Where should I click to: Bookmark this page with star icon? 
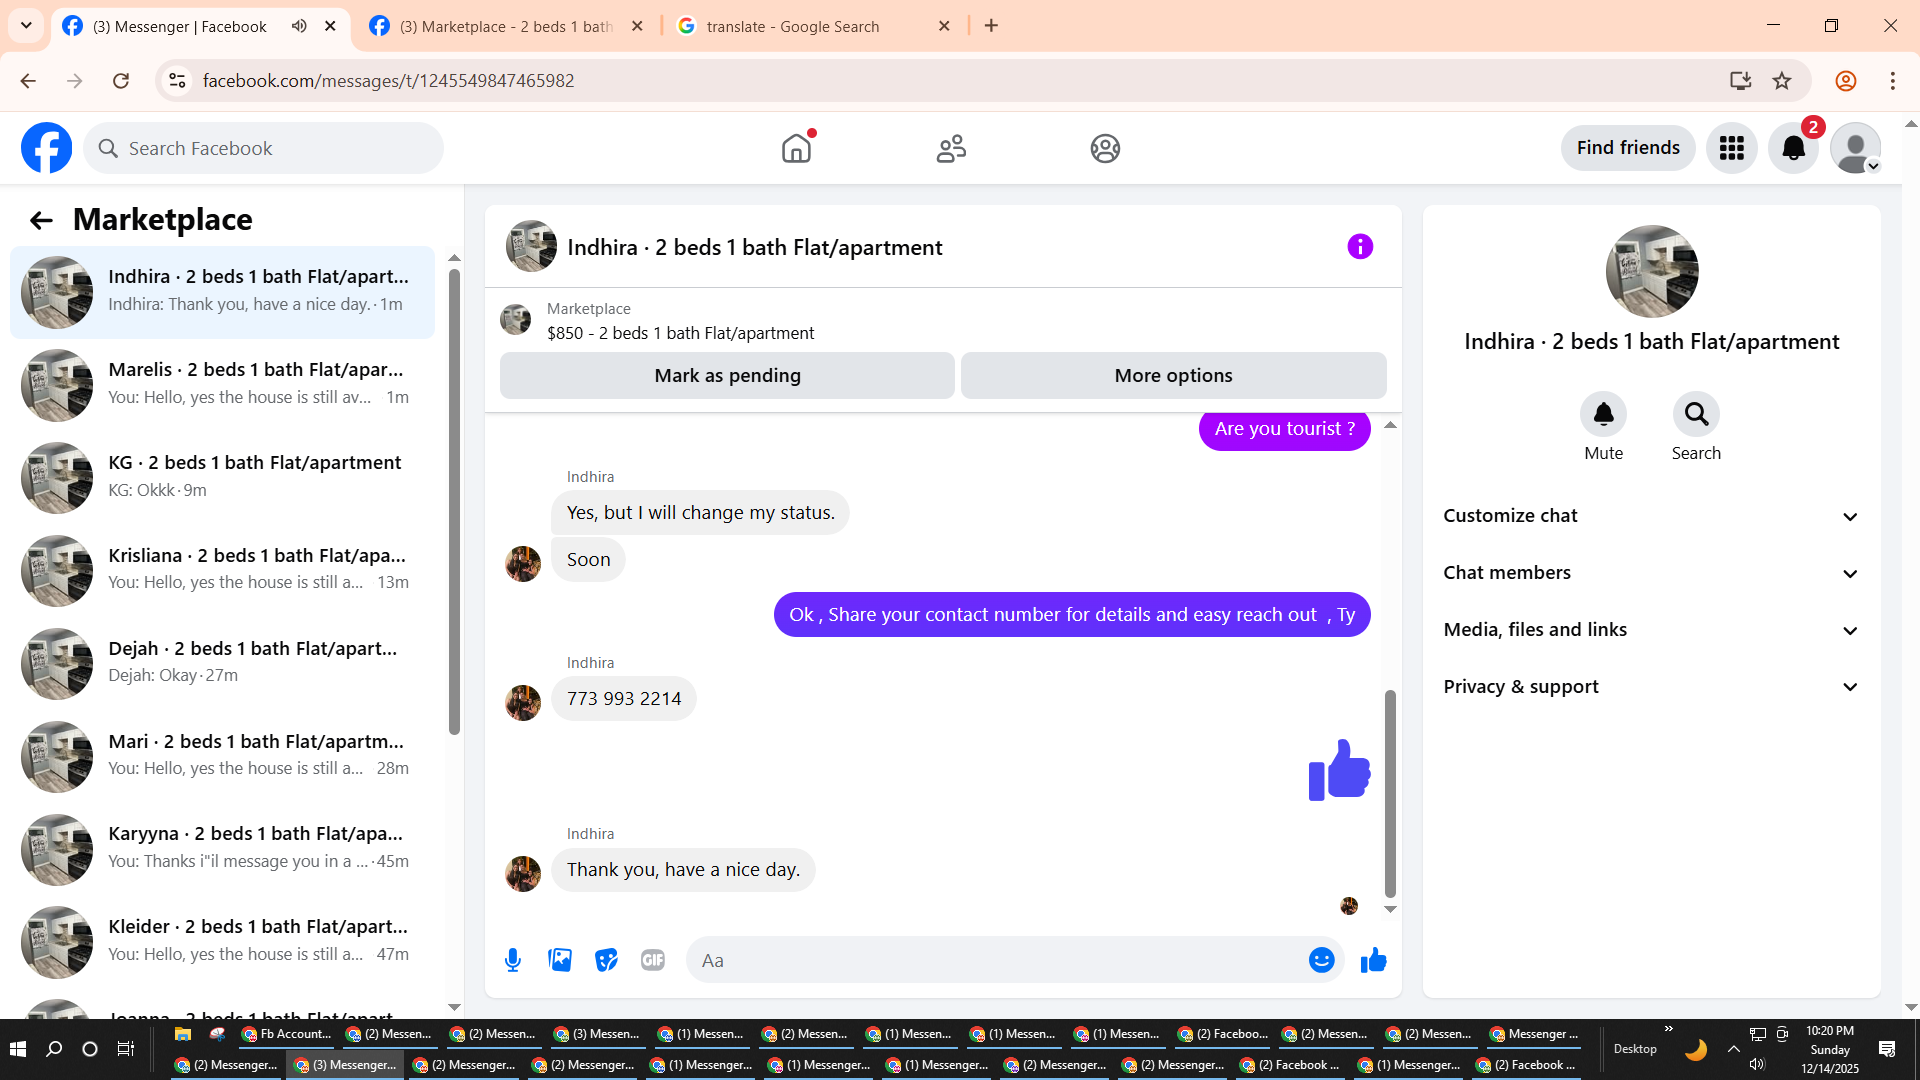[1782, 81]
